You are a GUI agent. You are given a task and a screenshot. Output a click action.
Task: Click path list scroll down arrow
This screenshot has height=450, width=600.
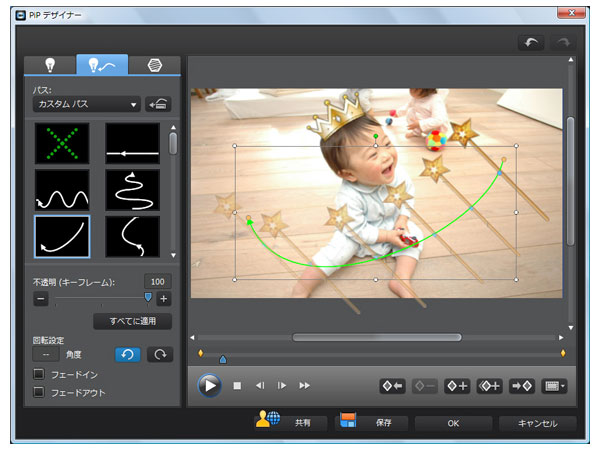click(173, 255)
